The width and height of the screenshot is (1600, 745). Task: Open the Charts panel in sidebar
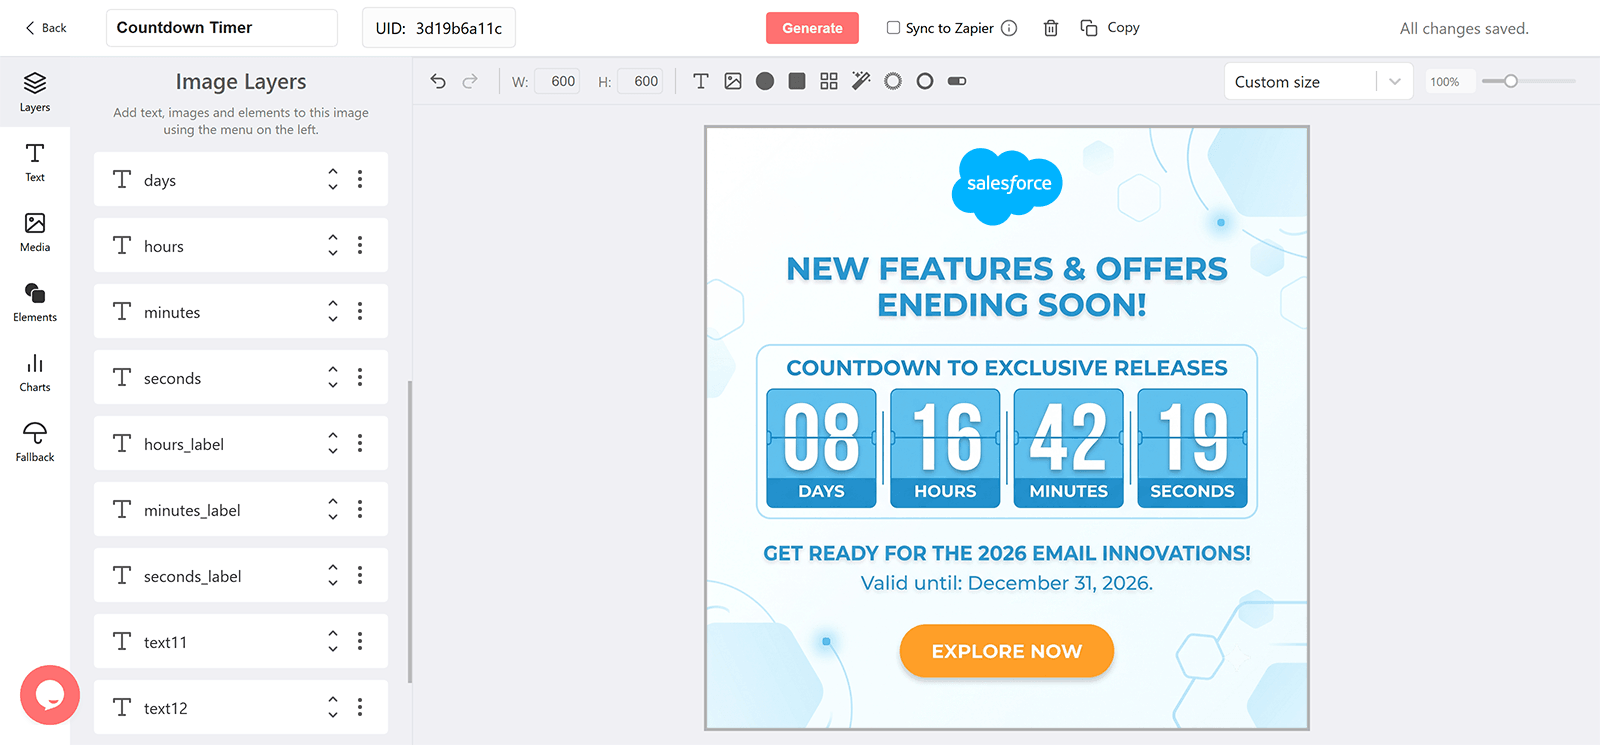point(35,372)
